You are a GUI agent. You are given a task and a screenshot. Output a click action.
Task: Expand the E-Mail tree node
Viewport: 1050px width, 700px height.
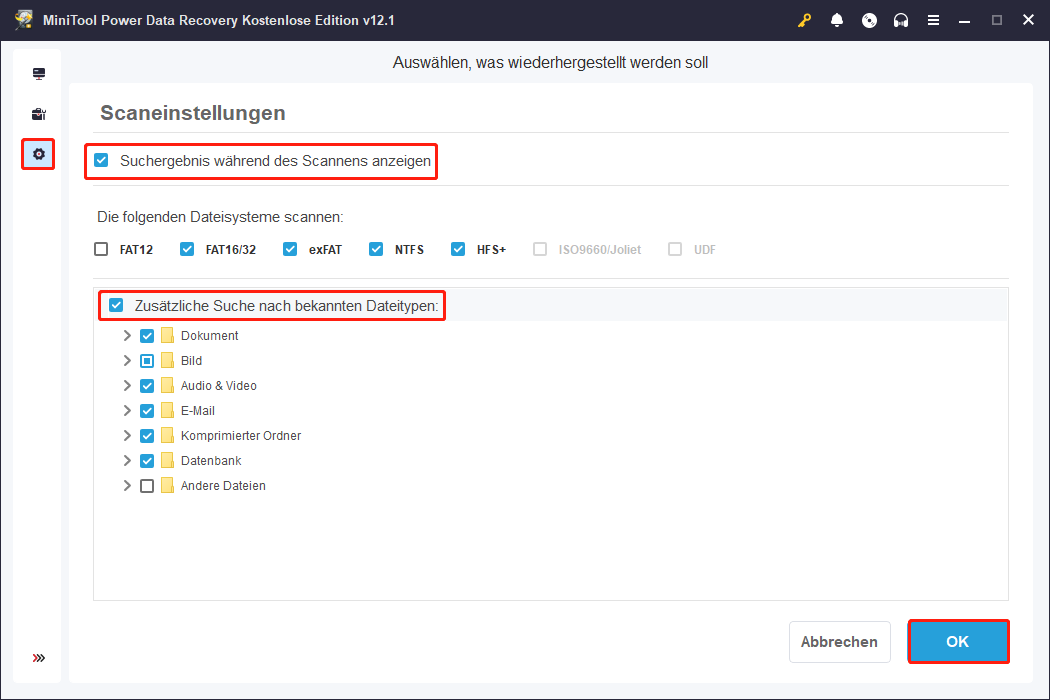(127, 411)
